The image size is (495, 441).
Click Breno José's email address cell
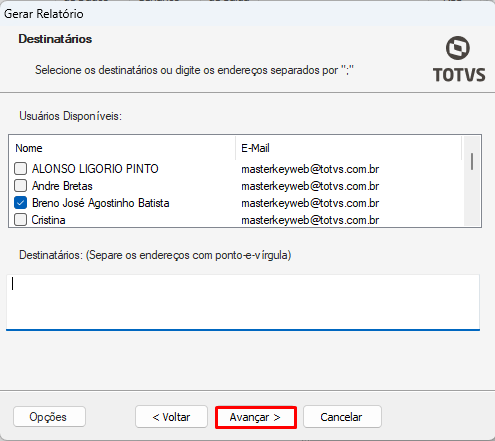(310, 203)
